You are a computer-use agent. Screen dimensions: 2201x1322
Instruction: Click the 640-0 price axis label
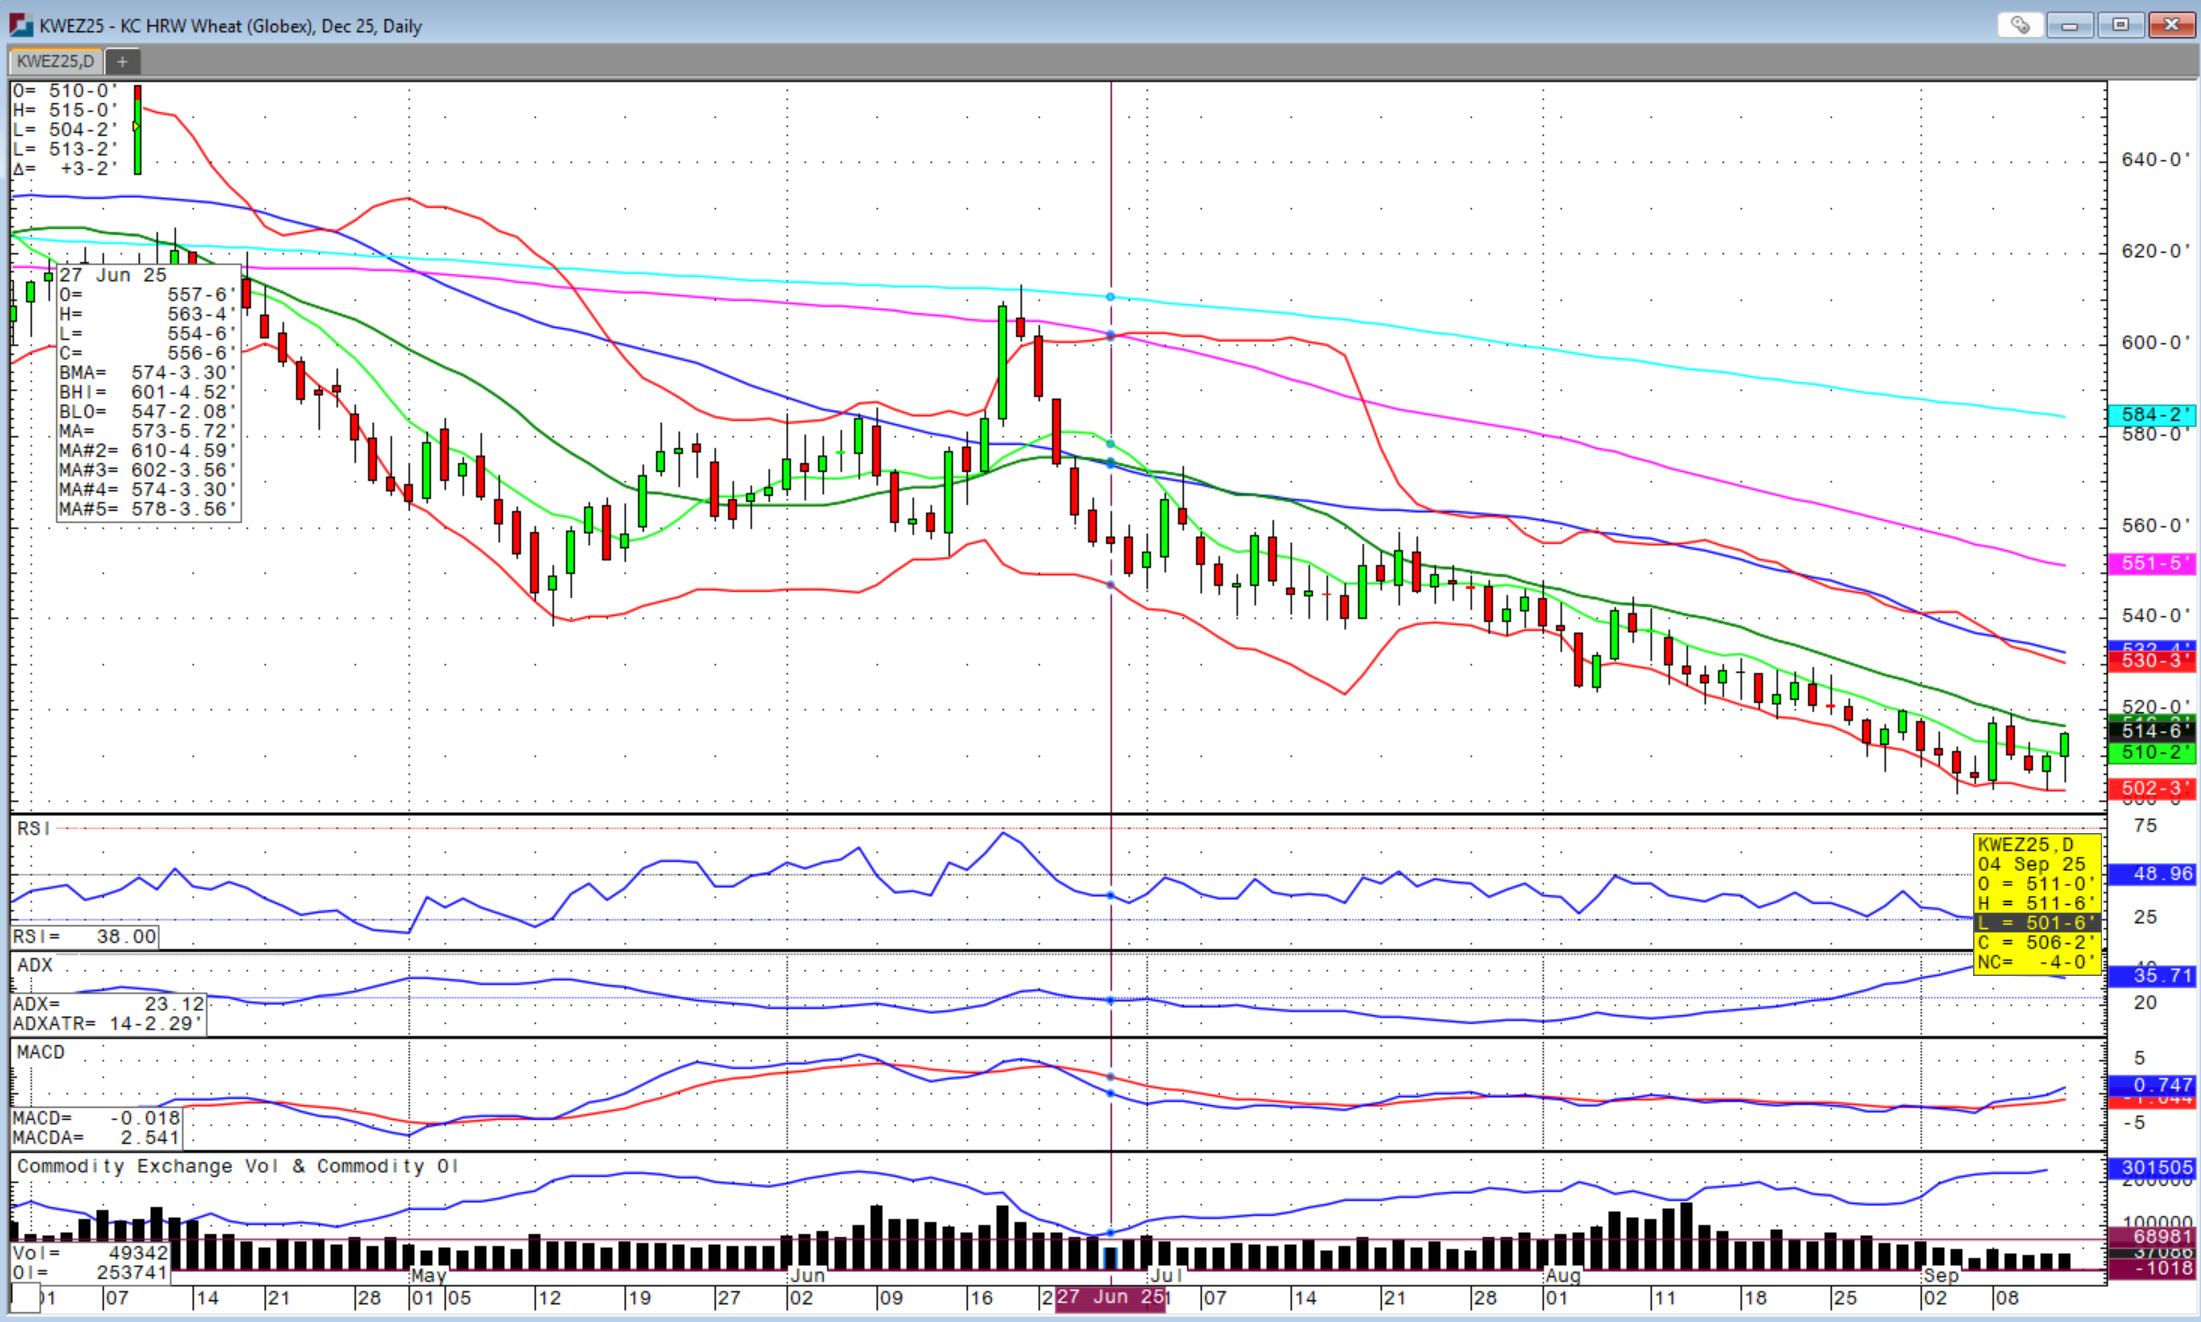coord(2155,160)
